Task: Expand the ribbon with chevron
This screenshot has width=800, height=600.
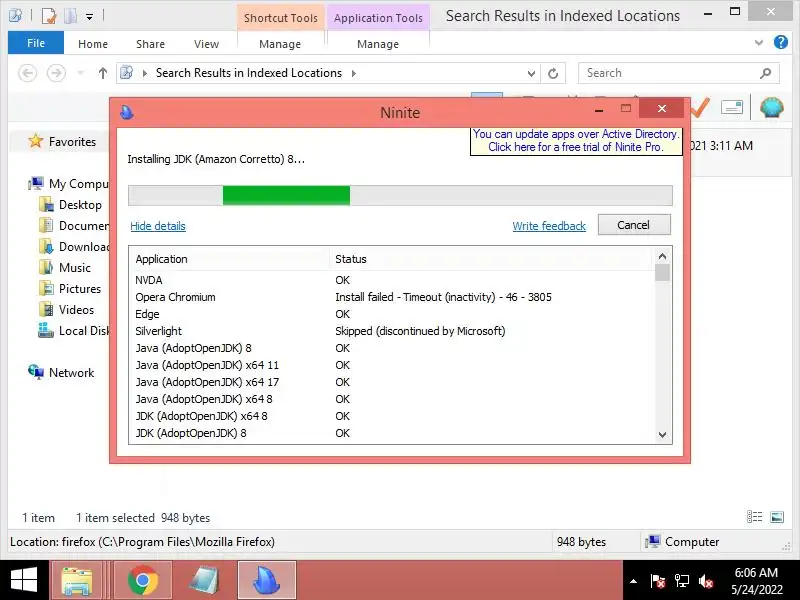Action: (x=759, y=43)
